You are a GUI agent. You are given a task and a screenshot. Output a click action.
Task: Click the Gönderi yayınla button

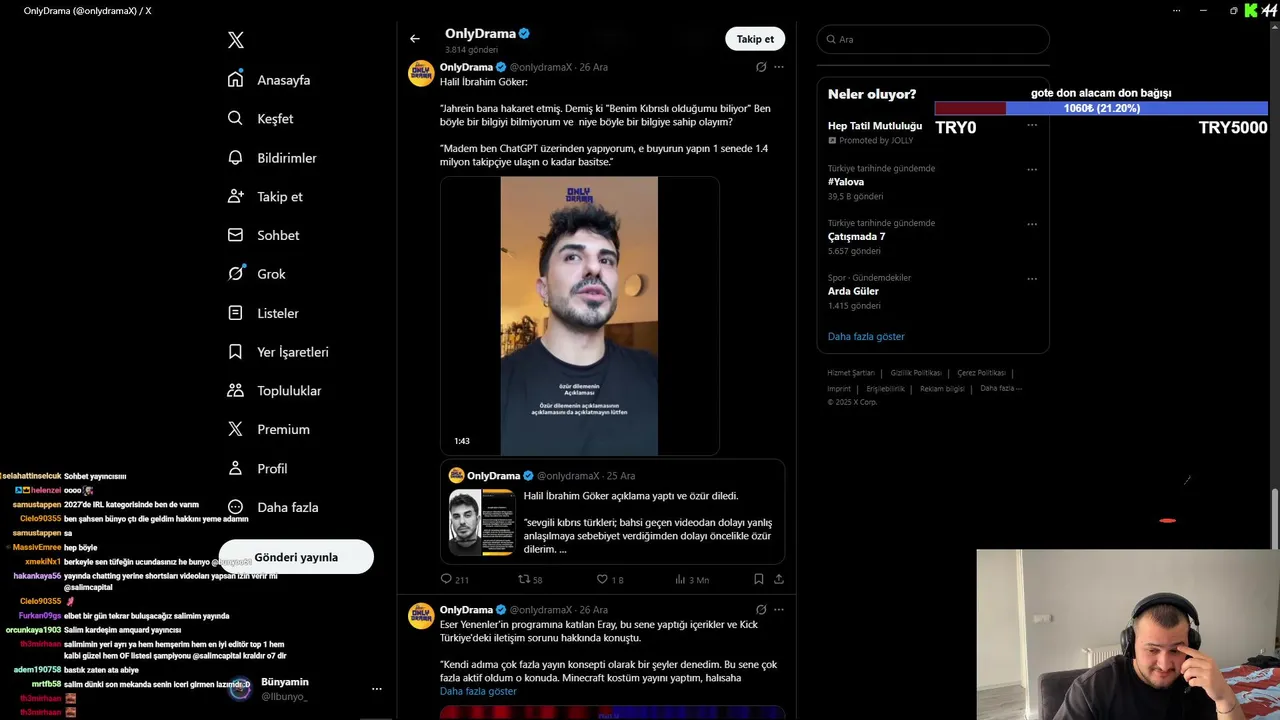coord(296,557)
